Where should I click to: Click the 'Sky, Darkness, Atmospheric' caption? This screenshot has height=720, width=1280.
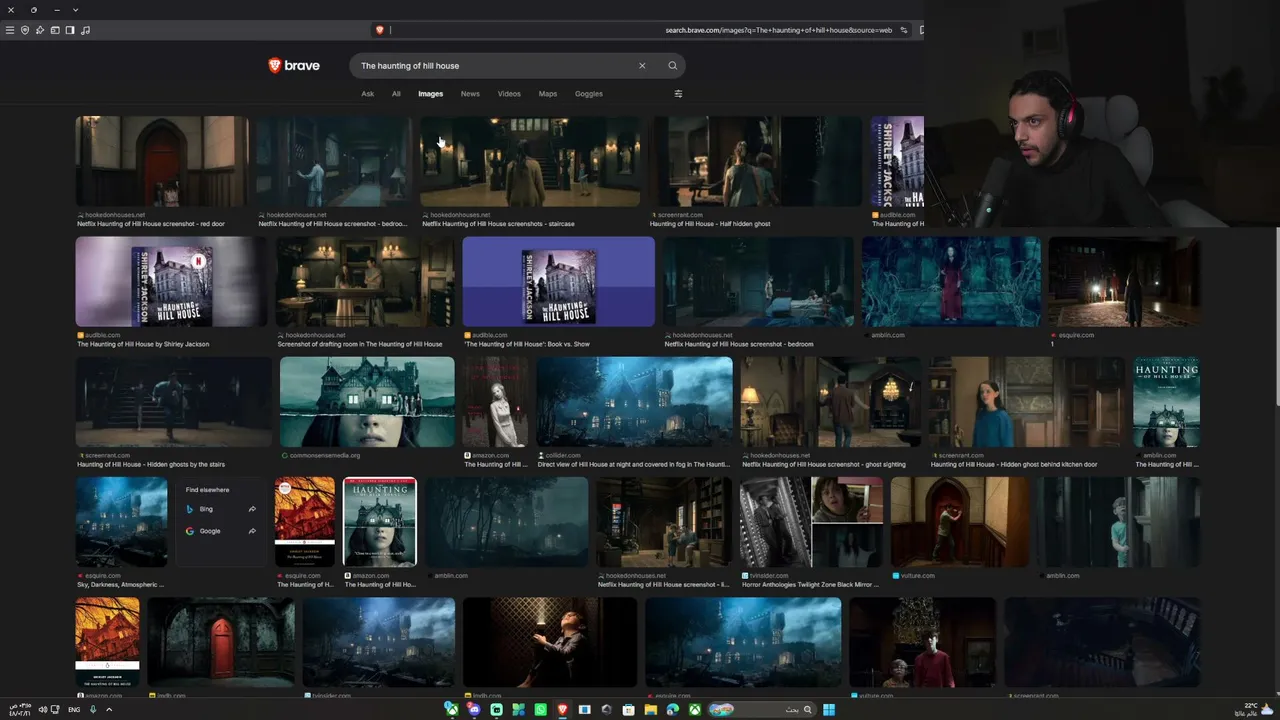point(120,584)
